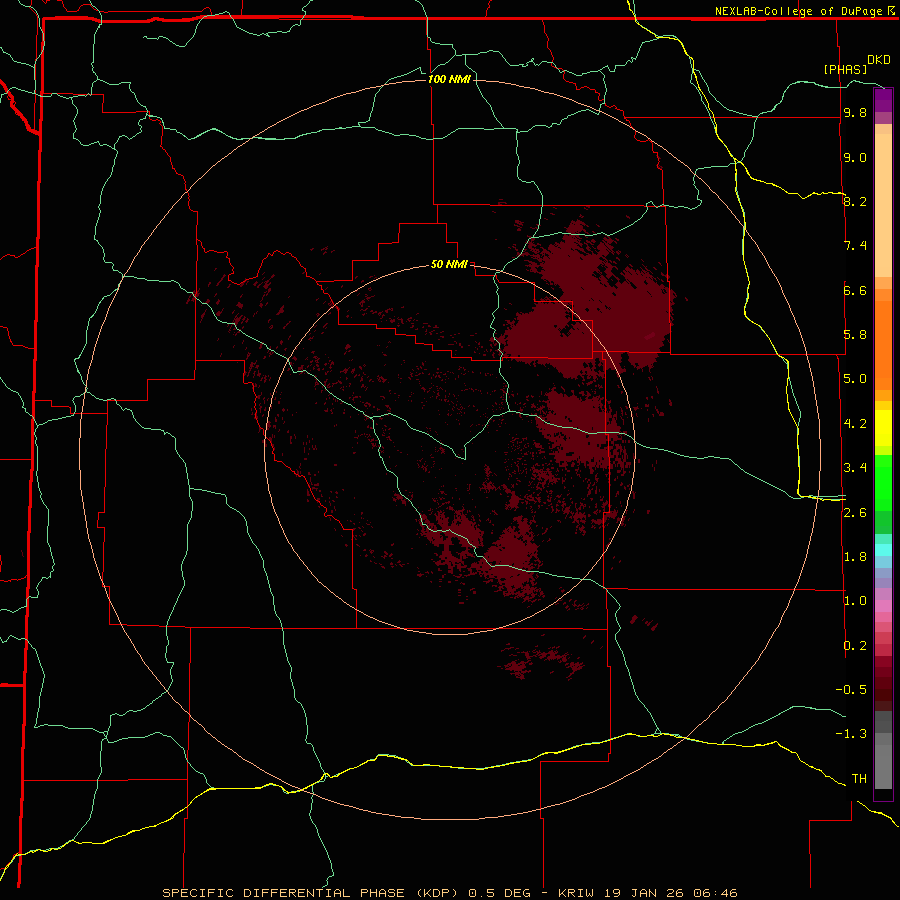The width and height of the screenshot is (900, 900).
Task: Click the 9.8 value on color scale
Action: (x=855, y=112)
